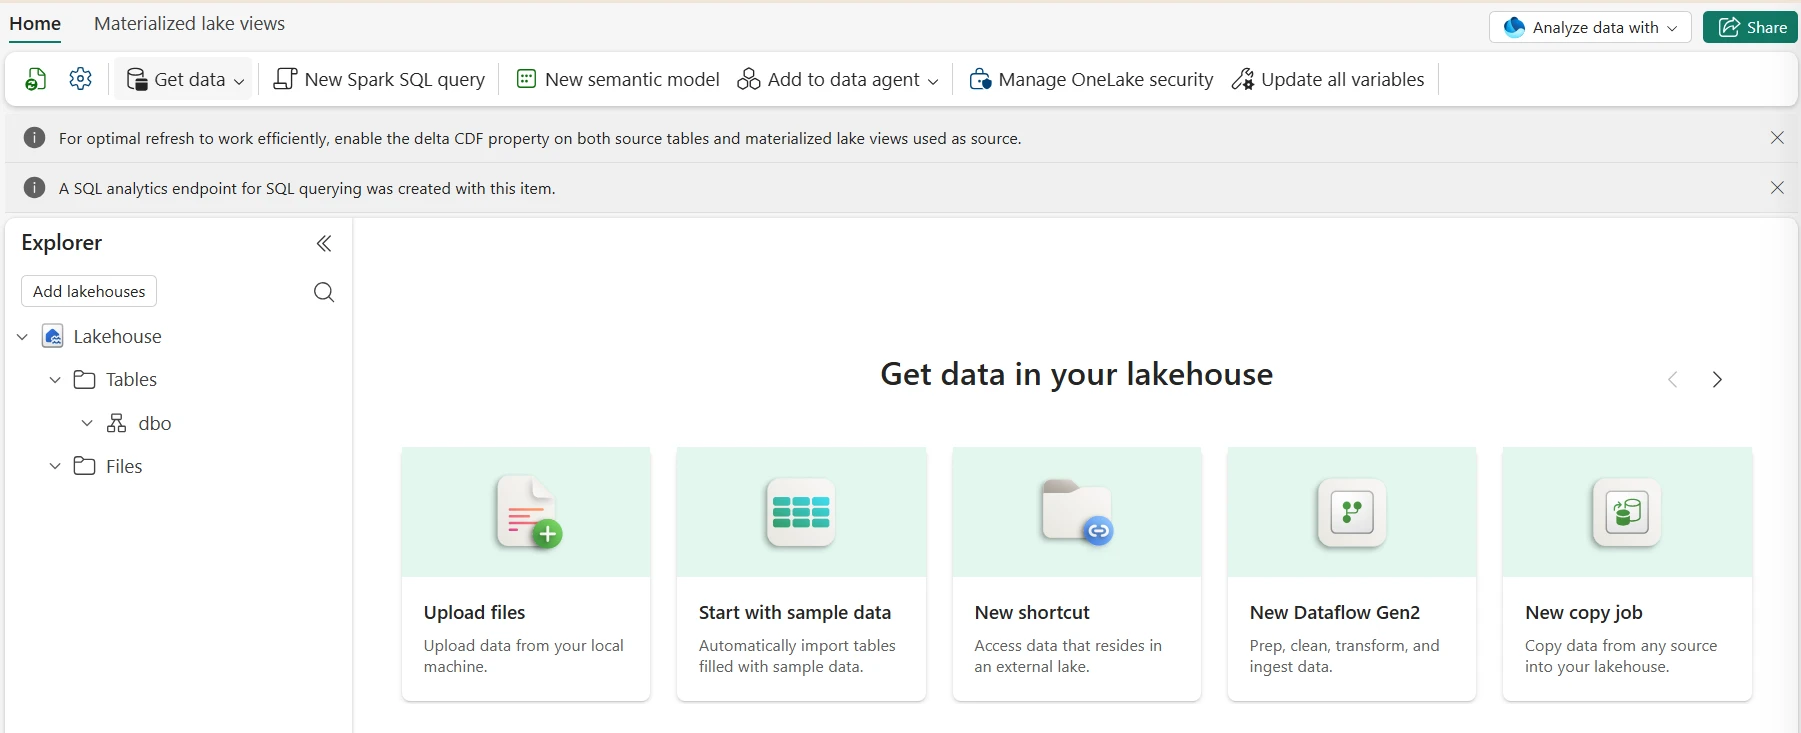Click the Lakehouse icon in Explorer

[x=53, y=336]
